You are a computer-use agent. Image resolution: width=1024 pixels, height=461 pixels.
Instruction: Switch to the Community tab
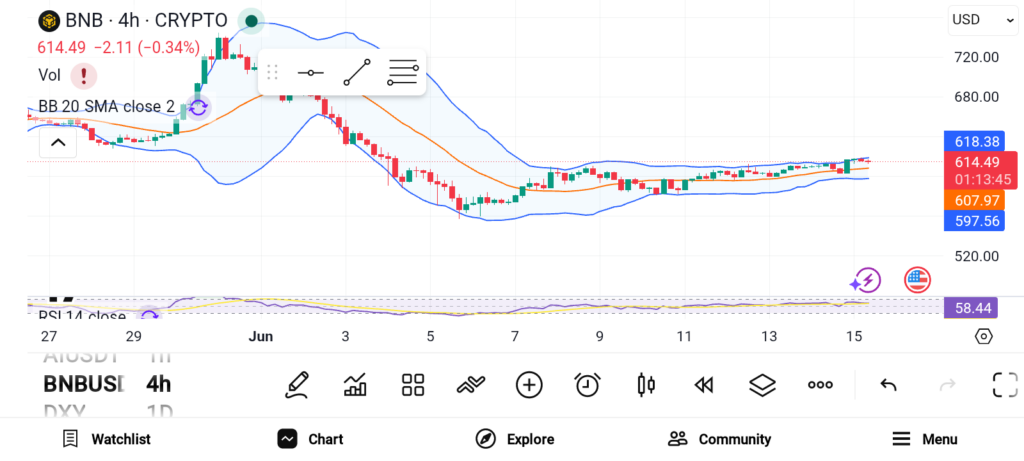tap(719, 439)
